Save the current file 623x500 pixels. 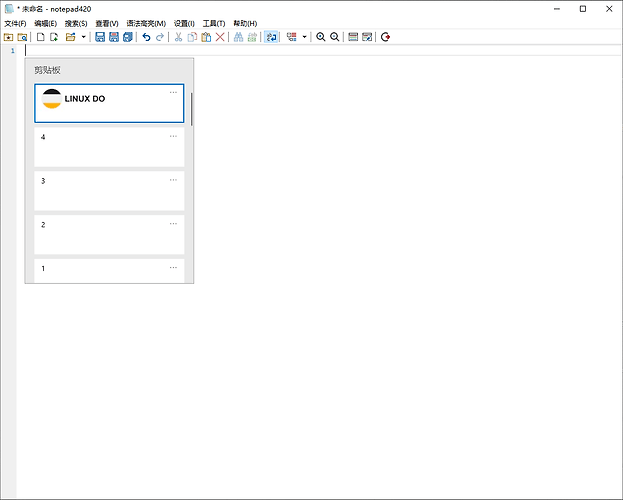click(100, 37)
